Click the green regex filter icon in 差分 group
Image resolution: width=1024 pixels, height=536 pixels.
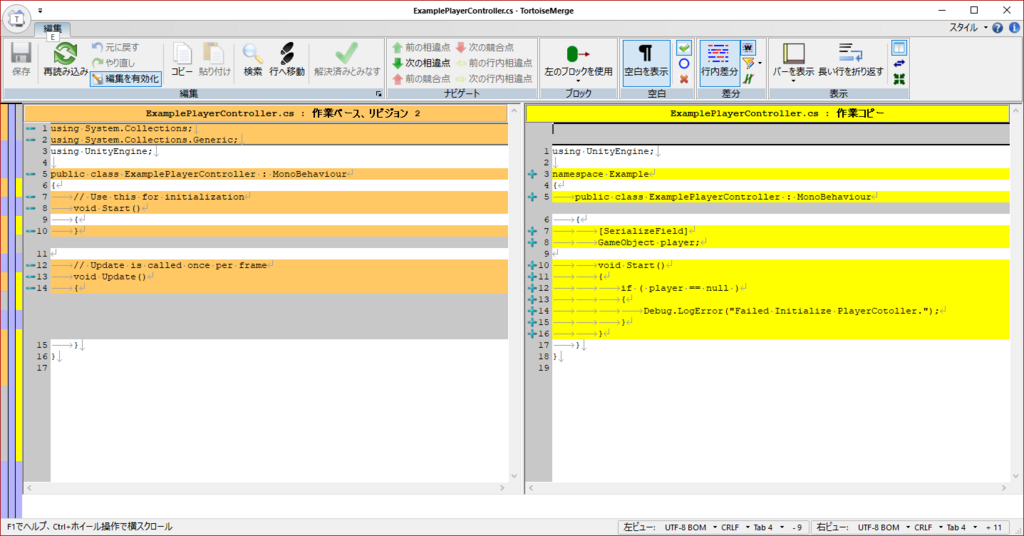coord(748,79)
